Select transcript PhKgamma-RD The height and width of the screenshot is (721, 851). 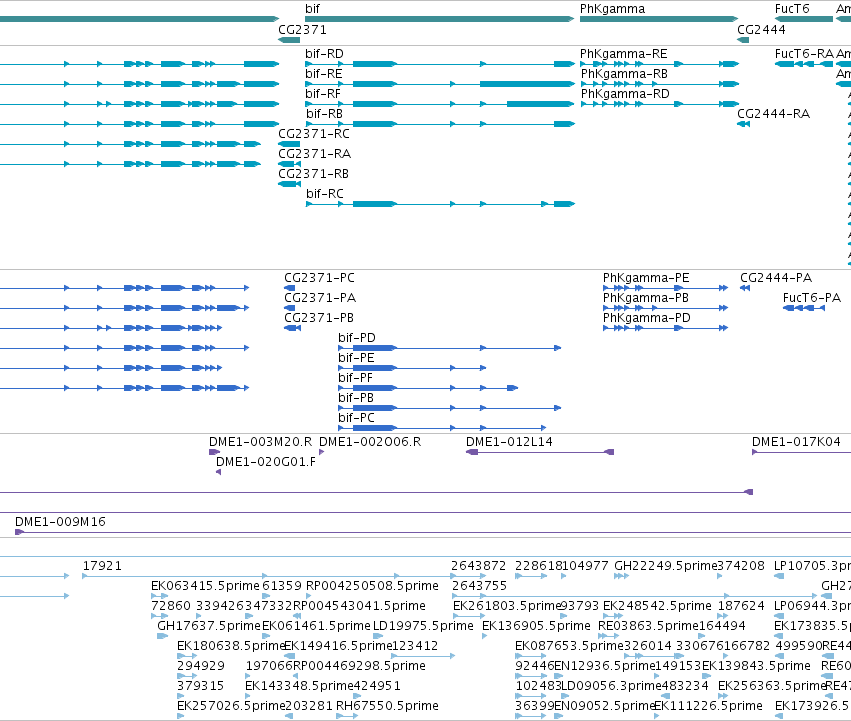(x=625, y=94)
